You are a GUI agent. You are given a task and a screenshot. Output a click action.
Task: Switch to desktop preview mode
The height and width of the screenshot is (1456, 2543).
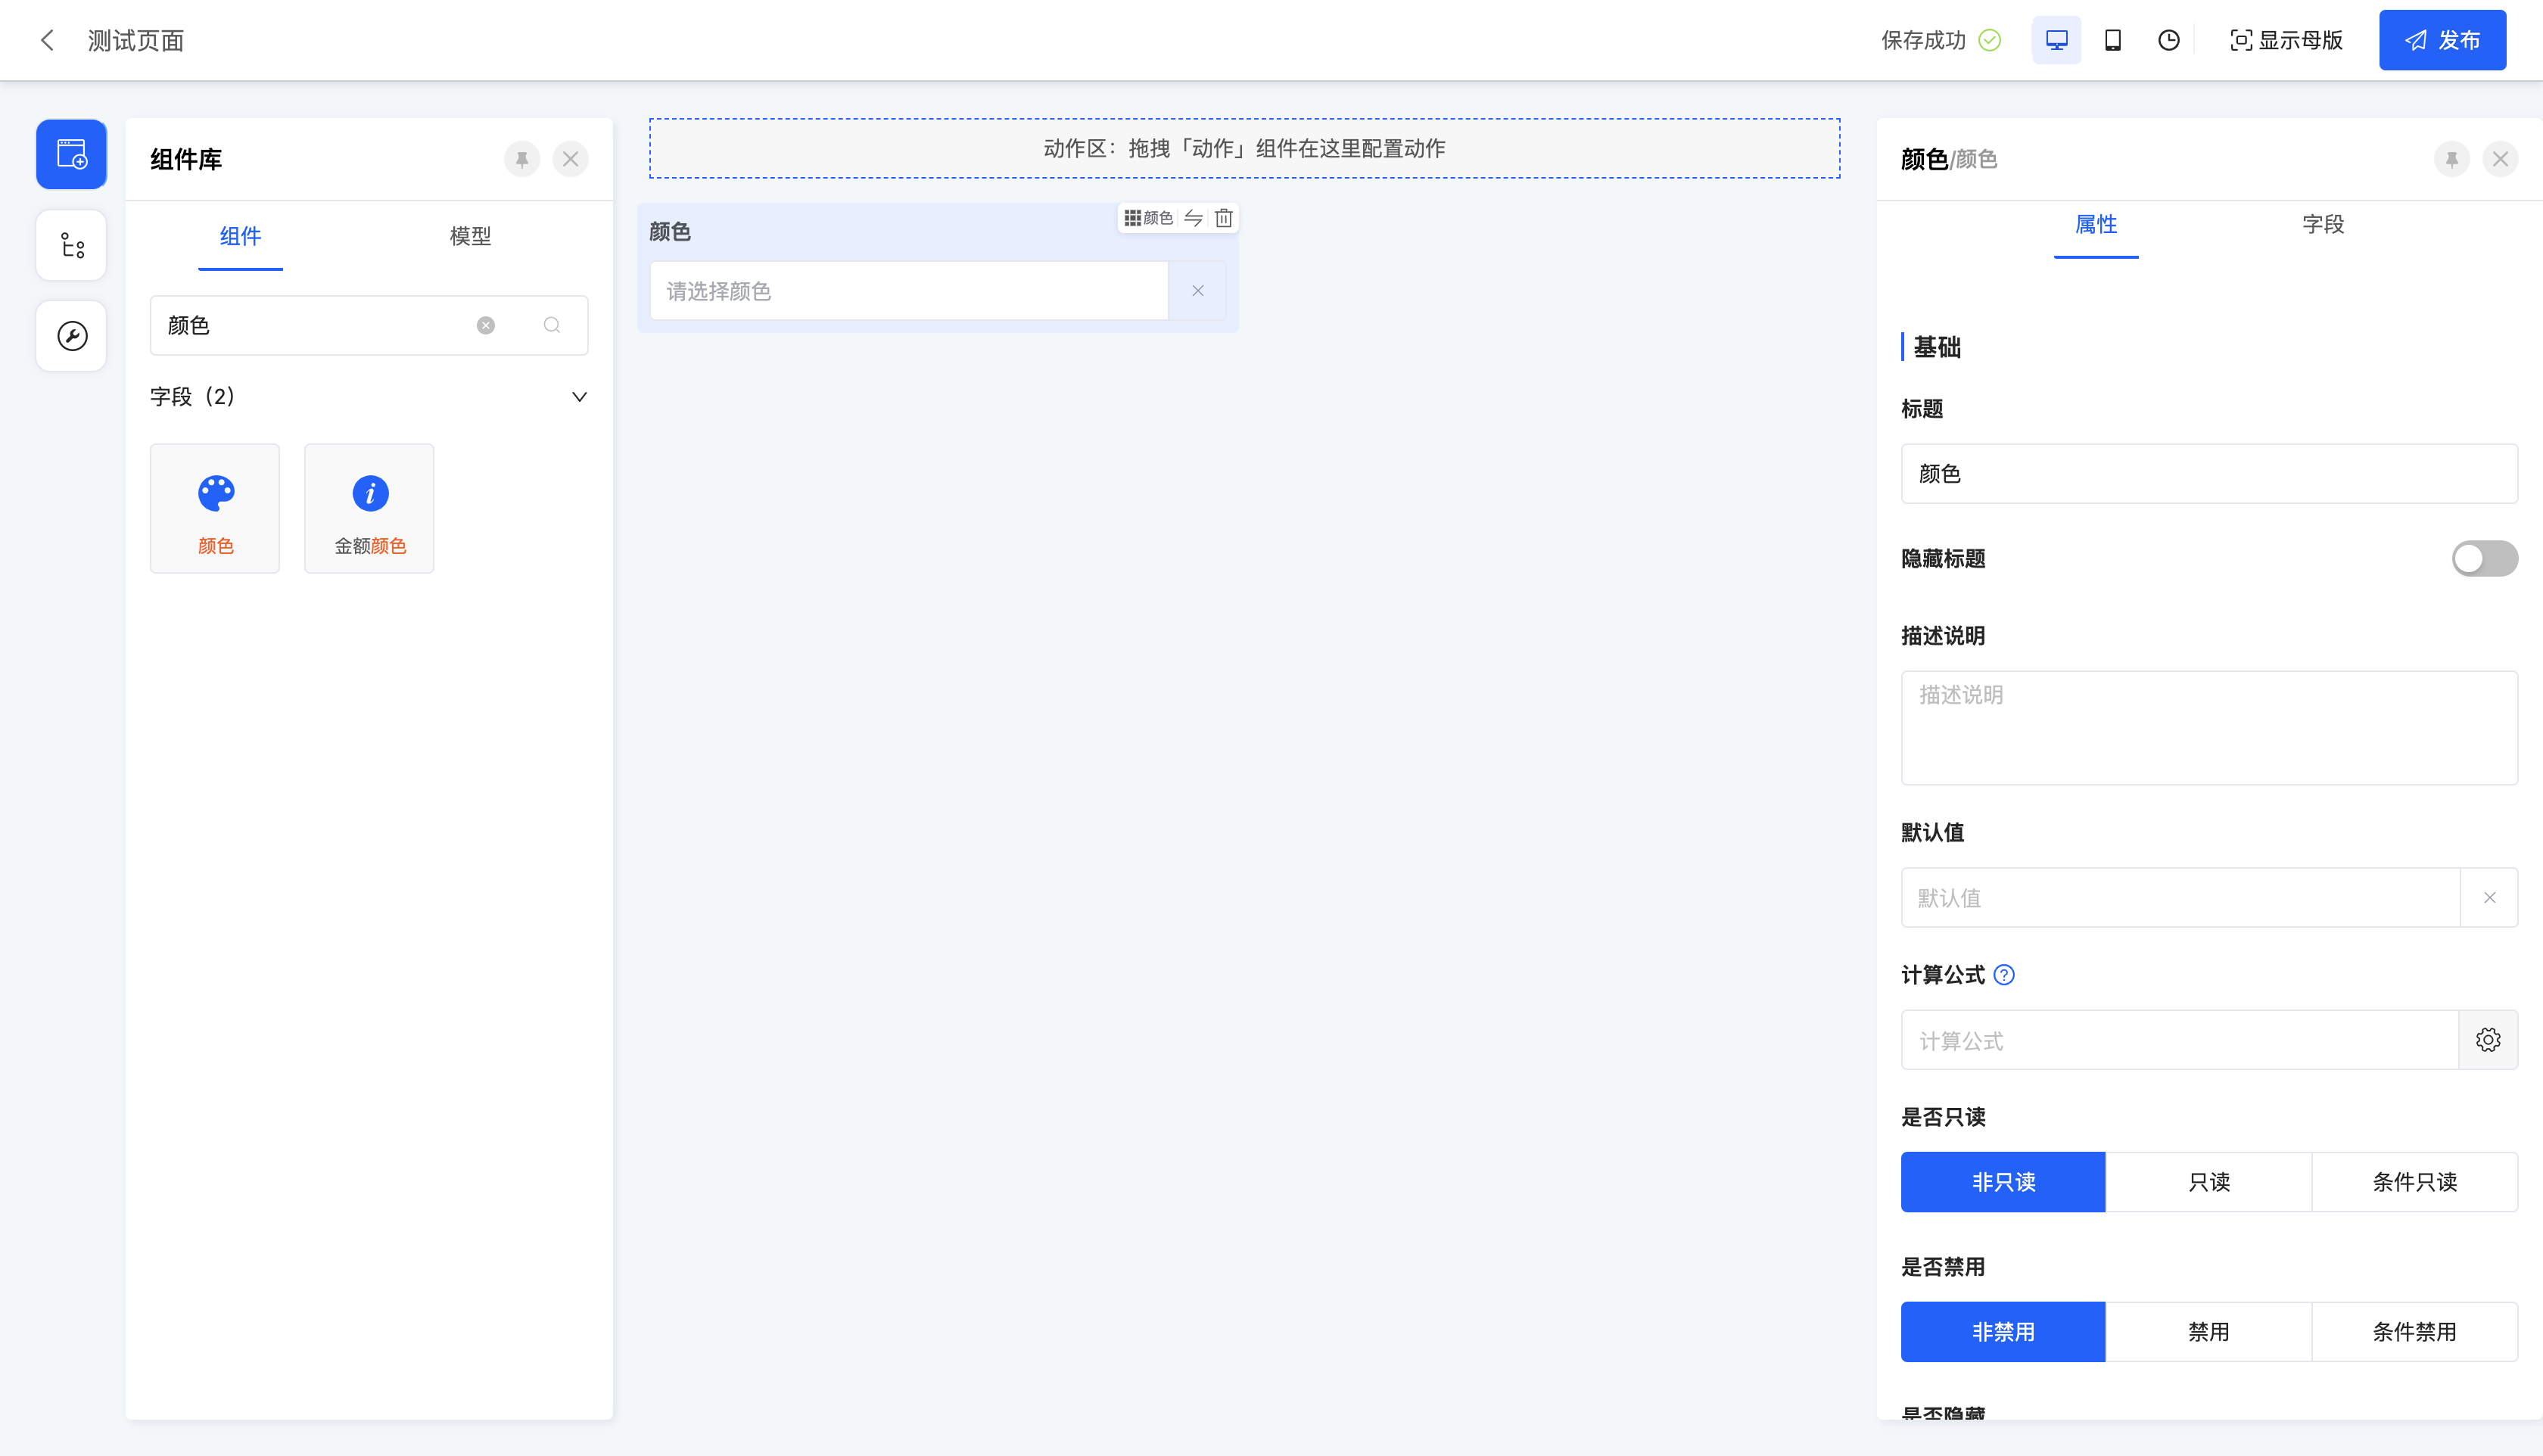pyautogui.click(x=2056, y=40)
